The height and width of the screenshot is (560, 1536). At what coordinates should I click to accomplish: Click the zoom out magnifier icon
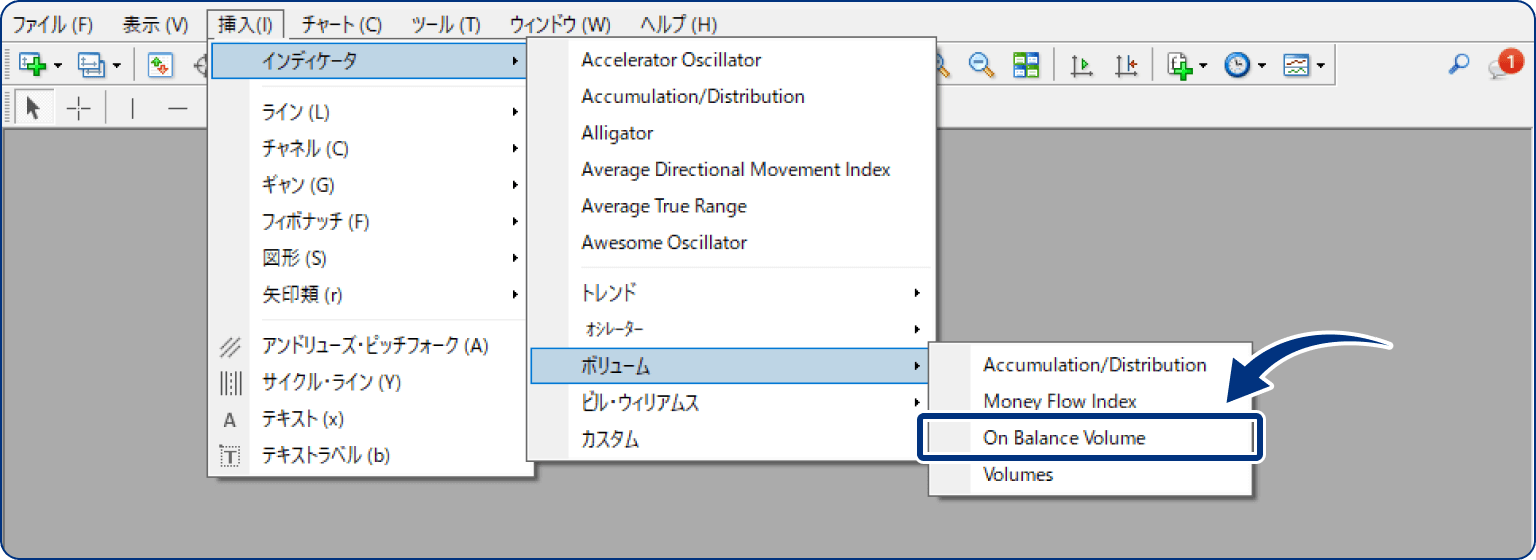click(983, 66)
